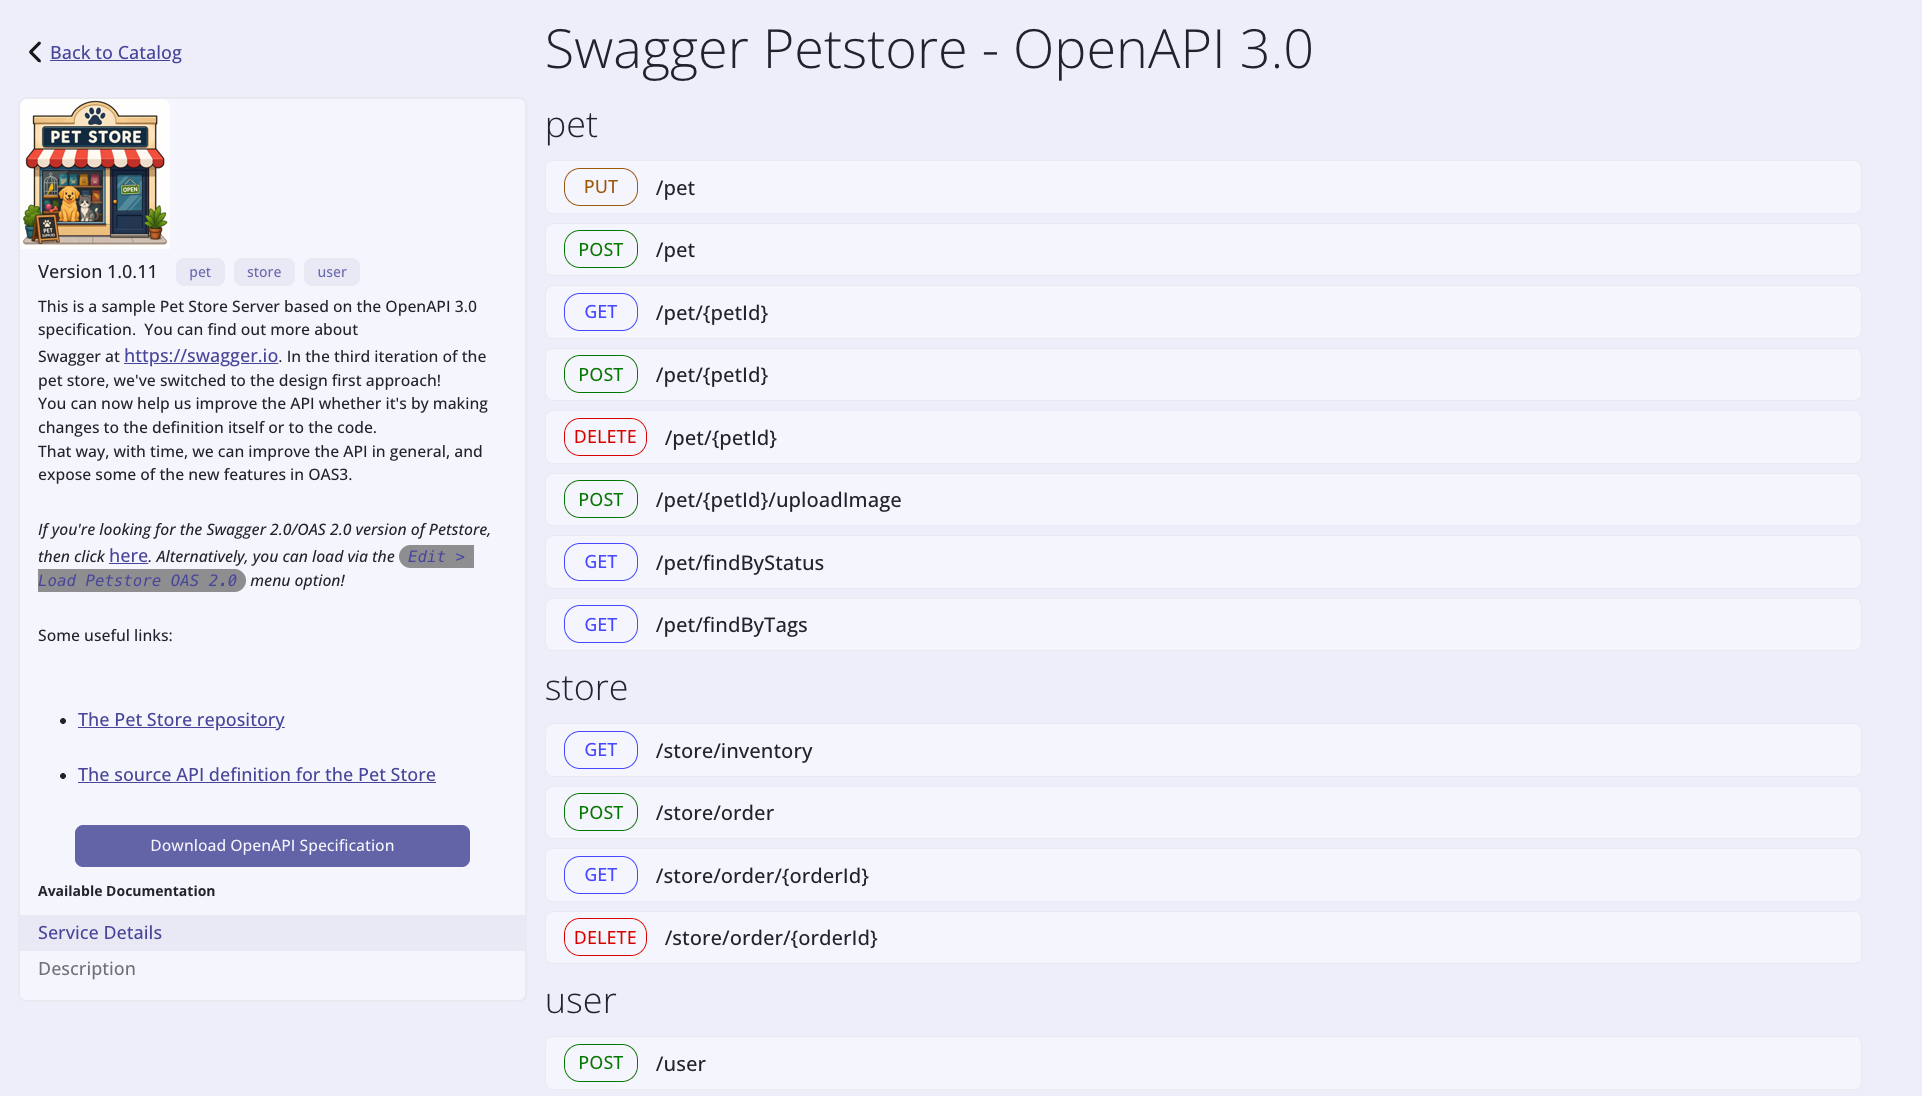Expand the PUT /pet operation
The image size is (1922, 1096).
click(1203, 187)
